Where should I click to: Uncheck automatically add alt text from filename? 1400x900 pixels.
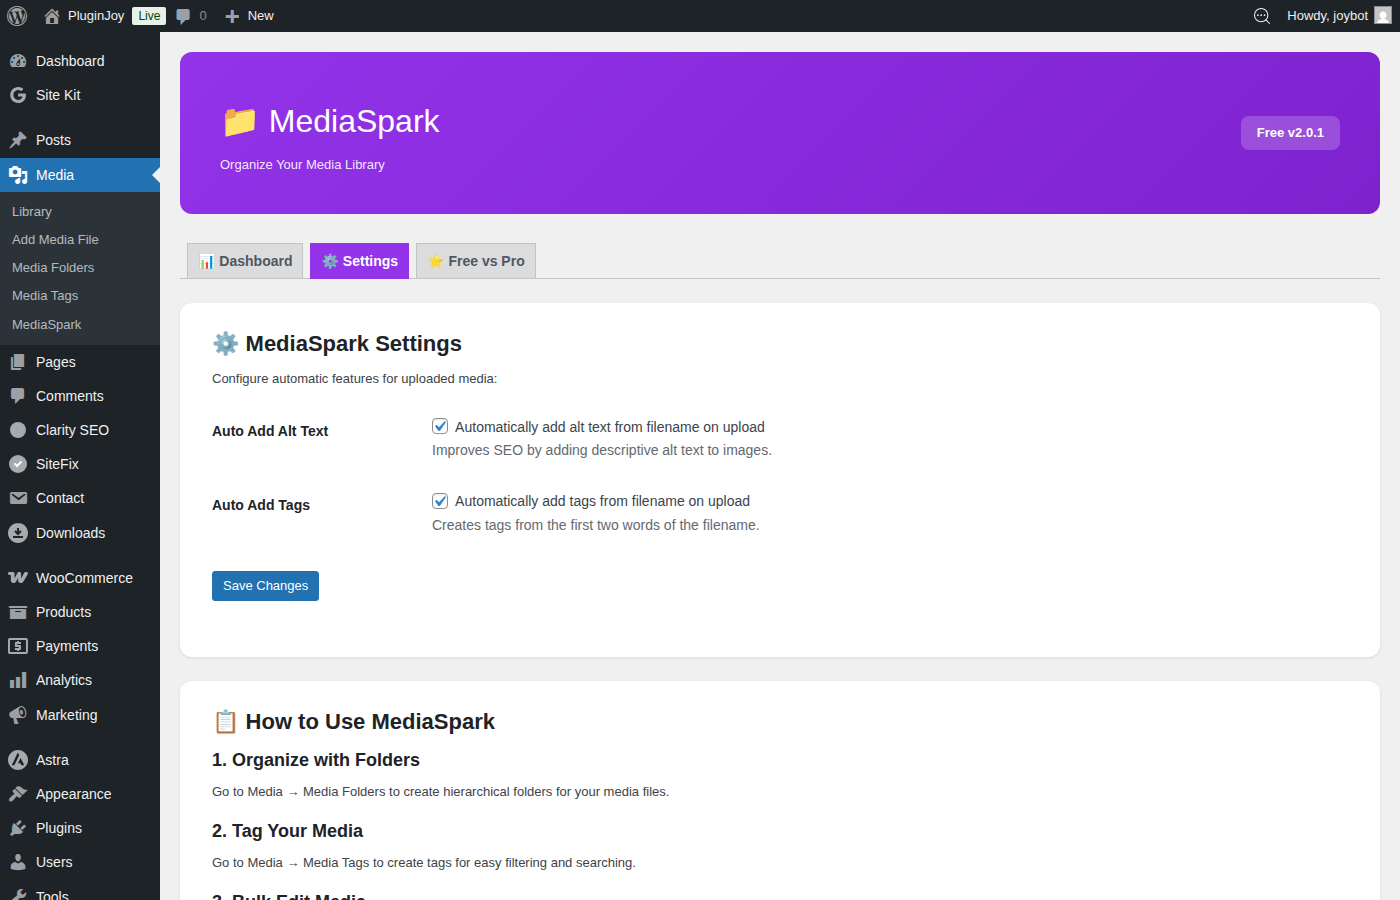point(440,425)
